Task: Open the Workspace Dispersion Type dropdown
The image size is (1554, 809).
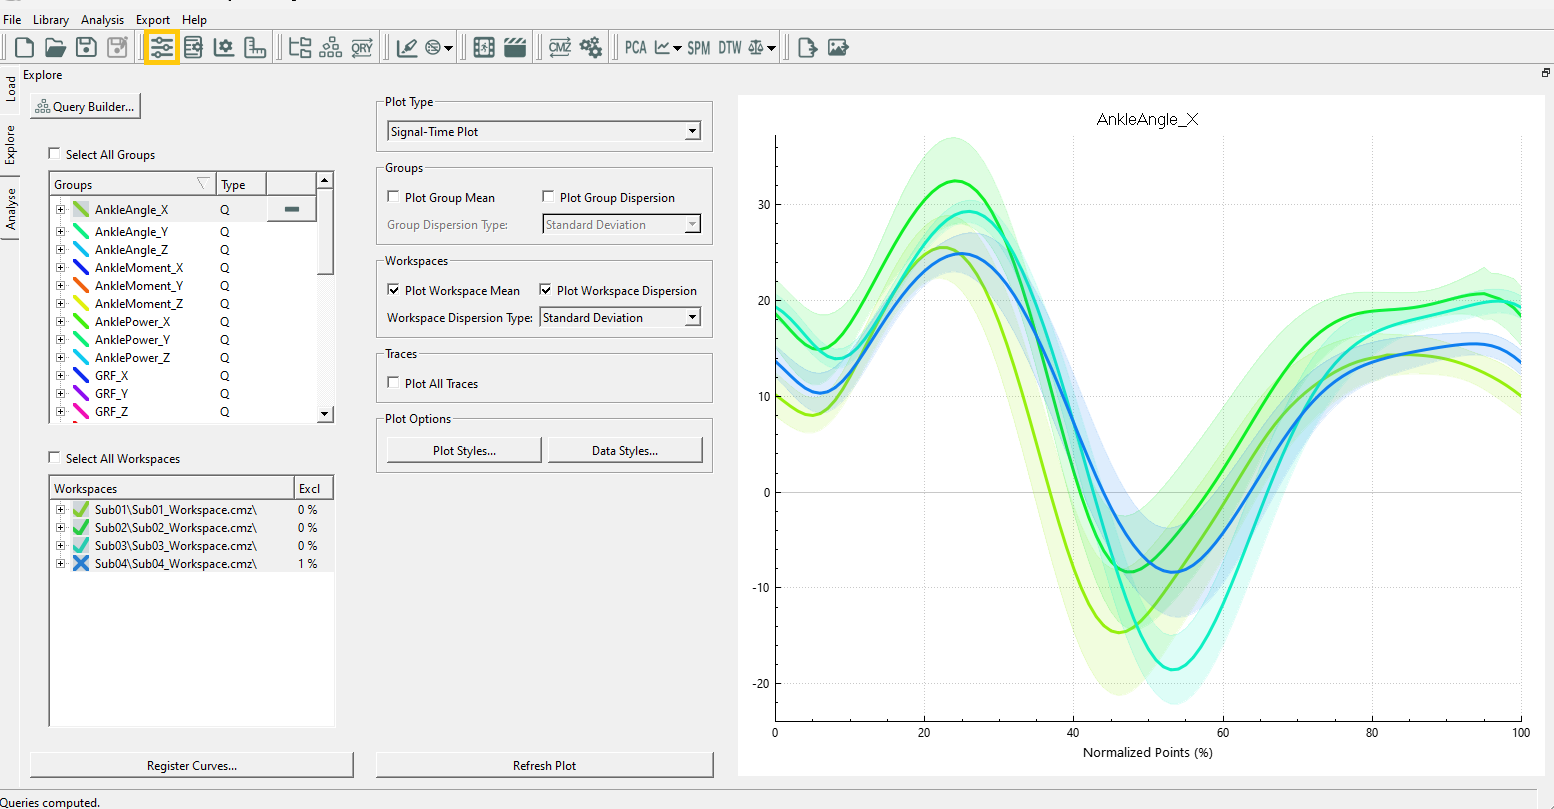Action: point(620,317)
